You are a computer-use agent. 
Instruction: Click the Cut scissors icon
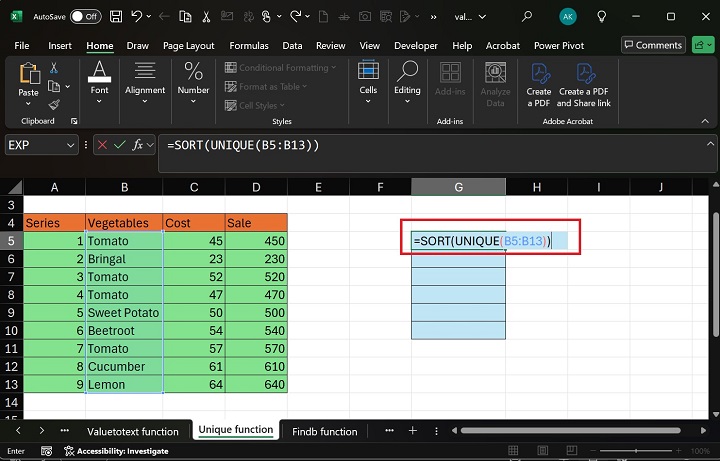point(54,66)
